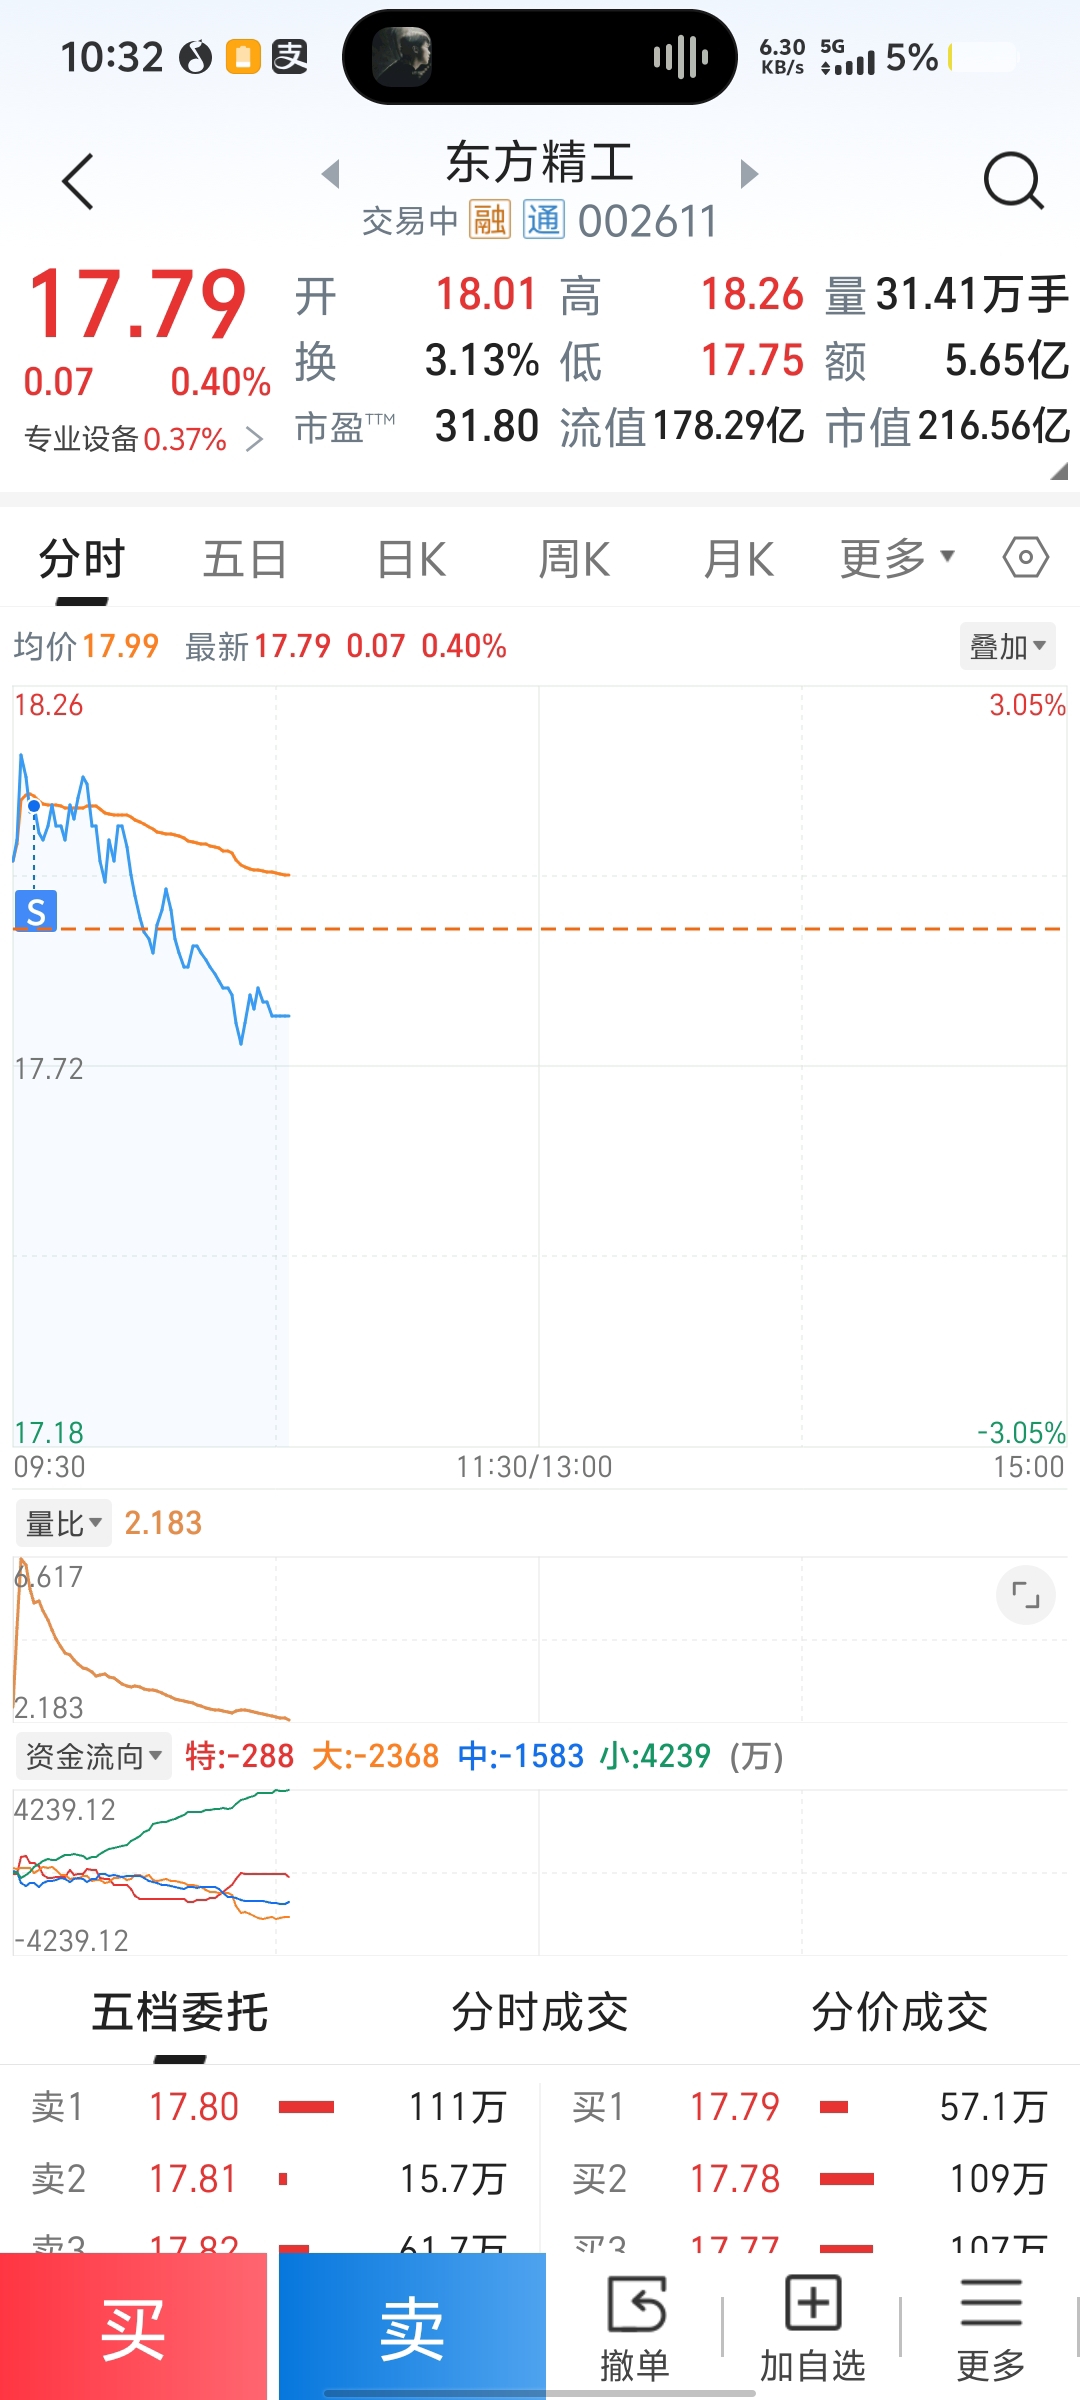Open the 叠加 overlay dropdown
The height and width of the screenshot is (2400, 1080).
point(1007,647)
